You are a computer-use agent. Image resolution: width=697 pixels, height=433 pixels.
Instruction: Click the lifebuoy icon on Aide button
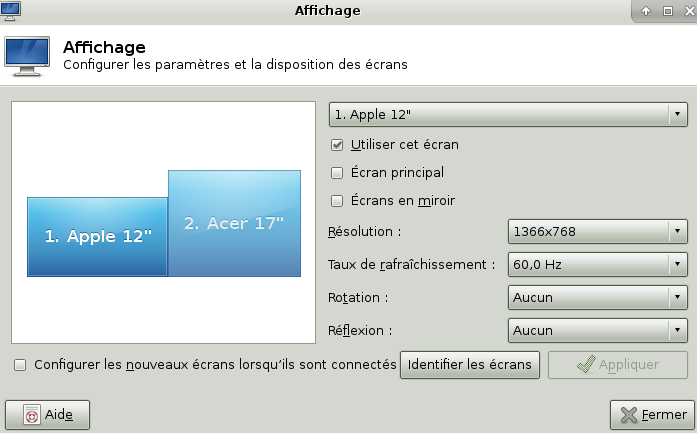32,414
